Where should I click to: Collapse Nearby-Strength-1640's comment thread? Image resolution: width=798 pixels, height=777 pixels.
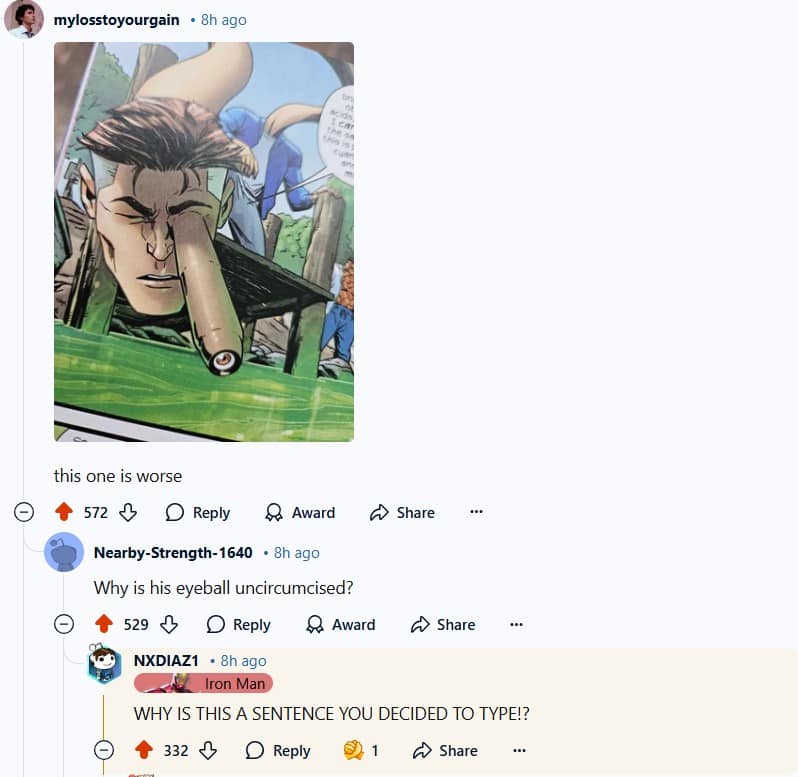click(x=64, y=624)
